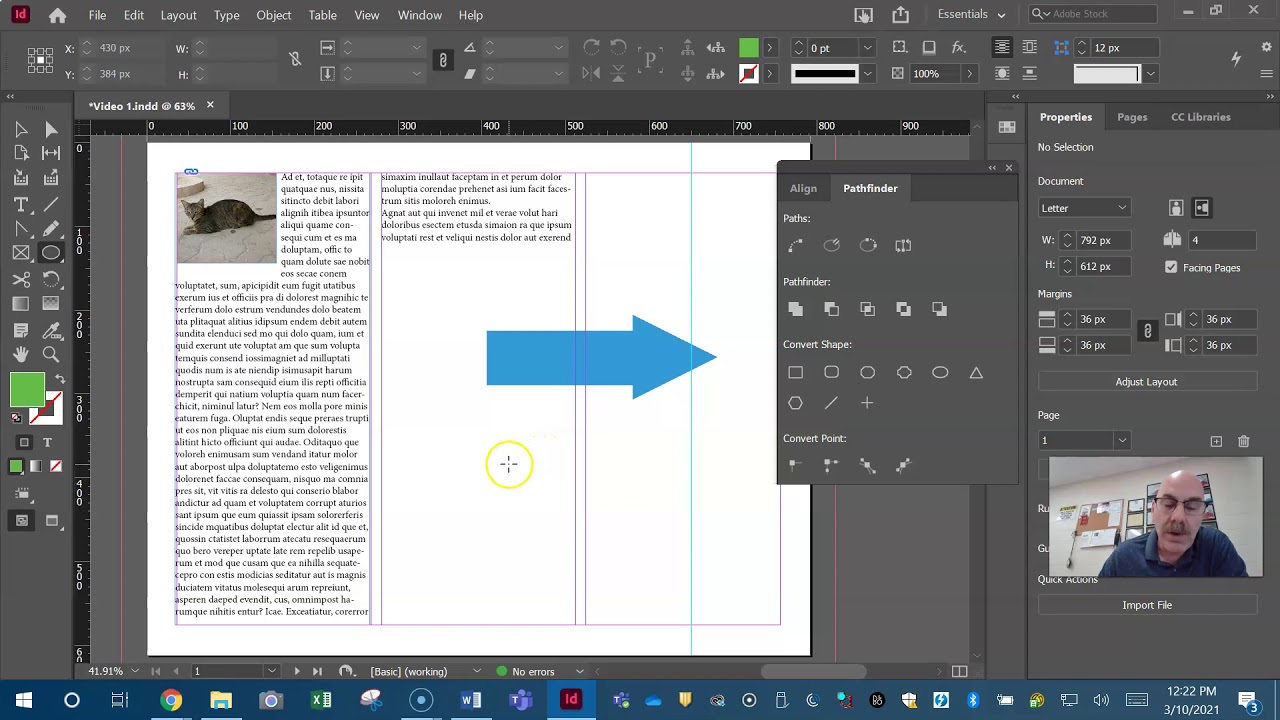
Task: Open the stroke style dropdown
Action: coord(867,74)
